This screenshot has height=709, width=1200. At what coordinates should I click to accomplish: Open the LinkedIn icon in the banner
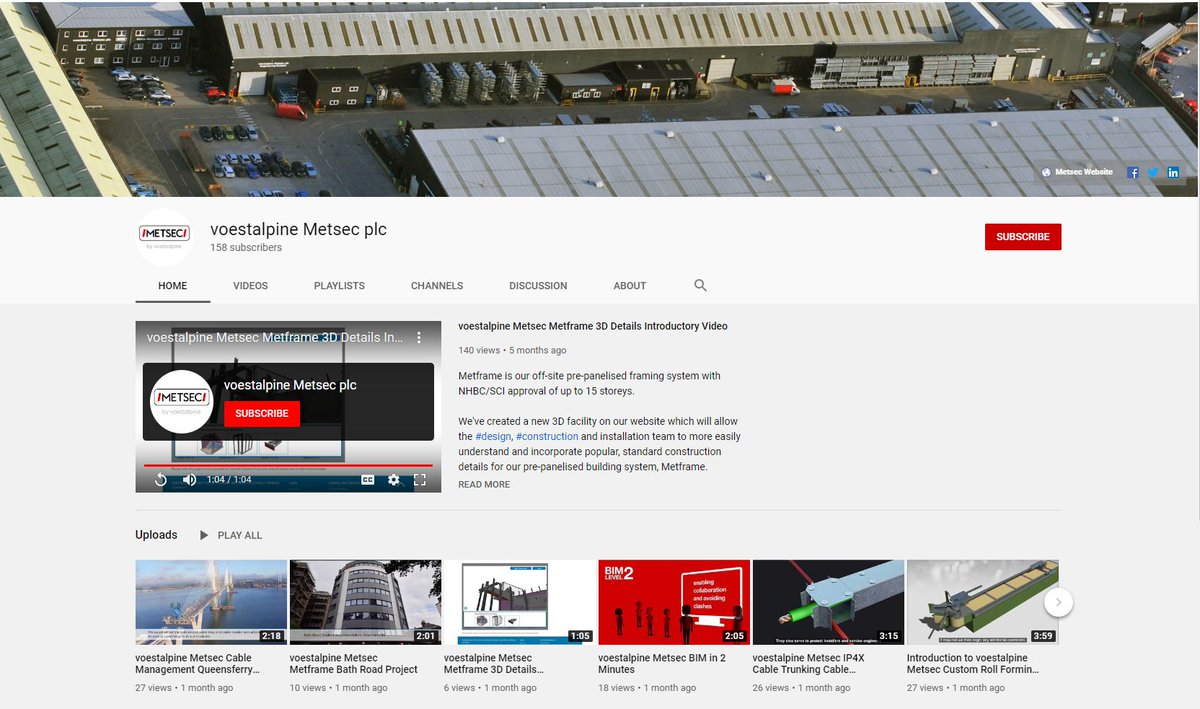[x=1173, y=172]
